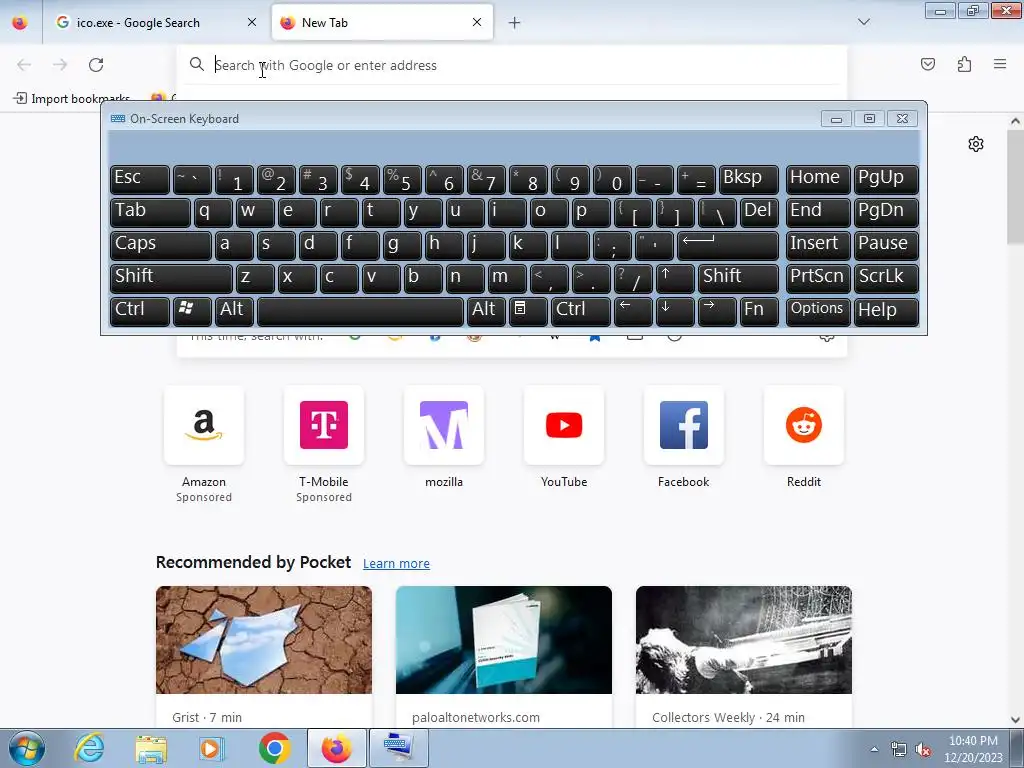Expand the list all tabs chevron

pos(863,22)
